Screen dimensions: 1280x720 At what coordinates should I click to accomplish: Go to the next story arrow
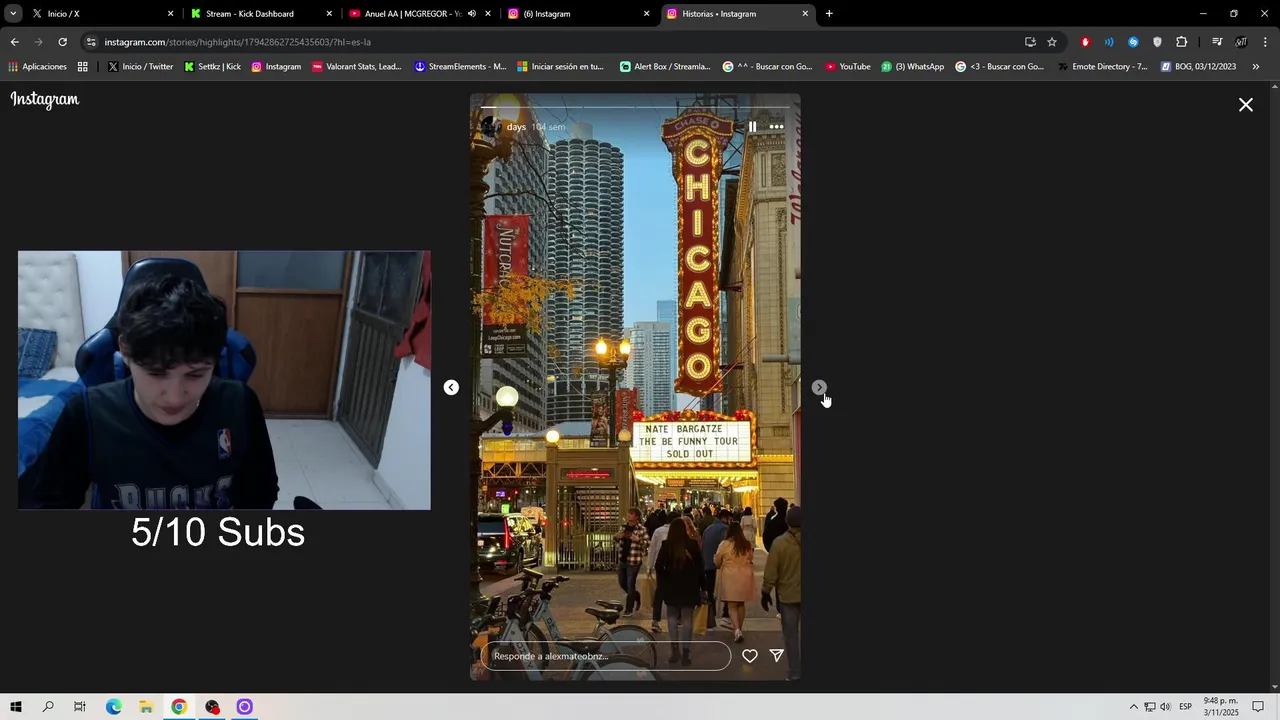pos(819,387)
